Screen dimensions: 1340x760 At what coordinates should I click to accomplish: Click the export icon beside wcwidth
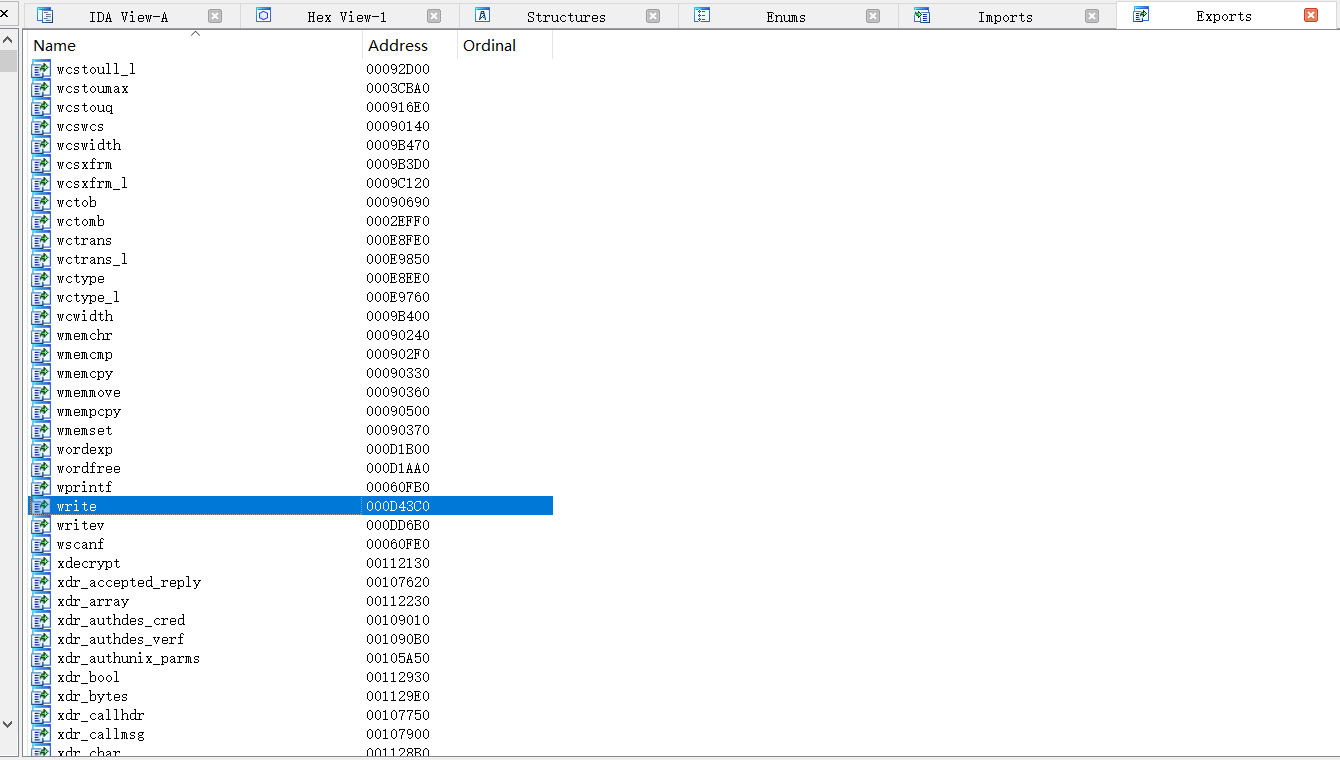[x=41, y=316]
